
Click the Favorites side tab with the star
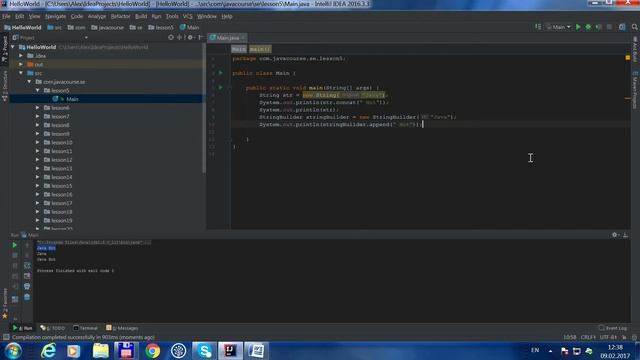pos(4,304)
